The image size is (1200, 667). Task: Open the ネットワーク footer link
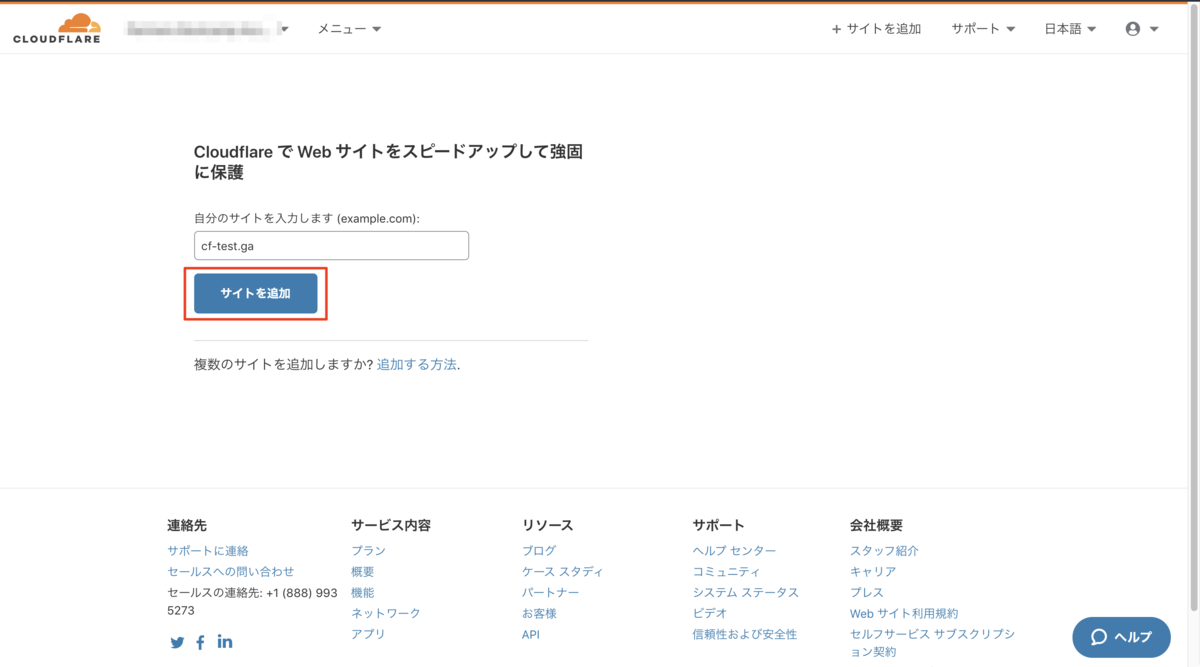click(x=386, y=613)
